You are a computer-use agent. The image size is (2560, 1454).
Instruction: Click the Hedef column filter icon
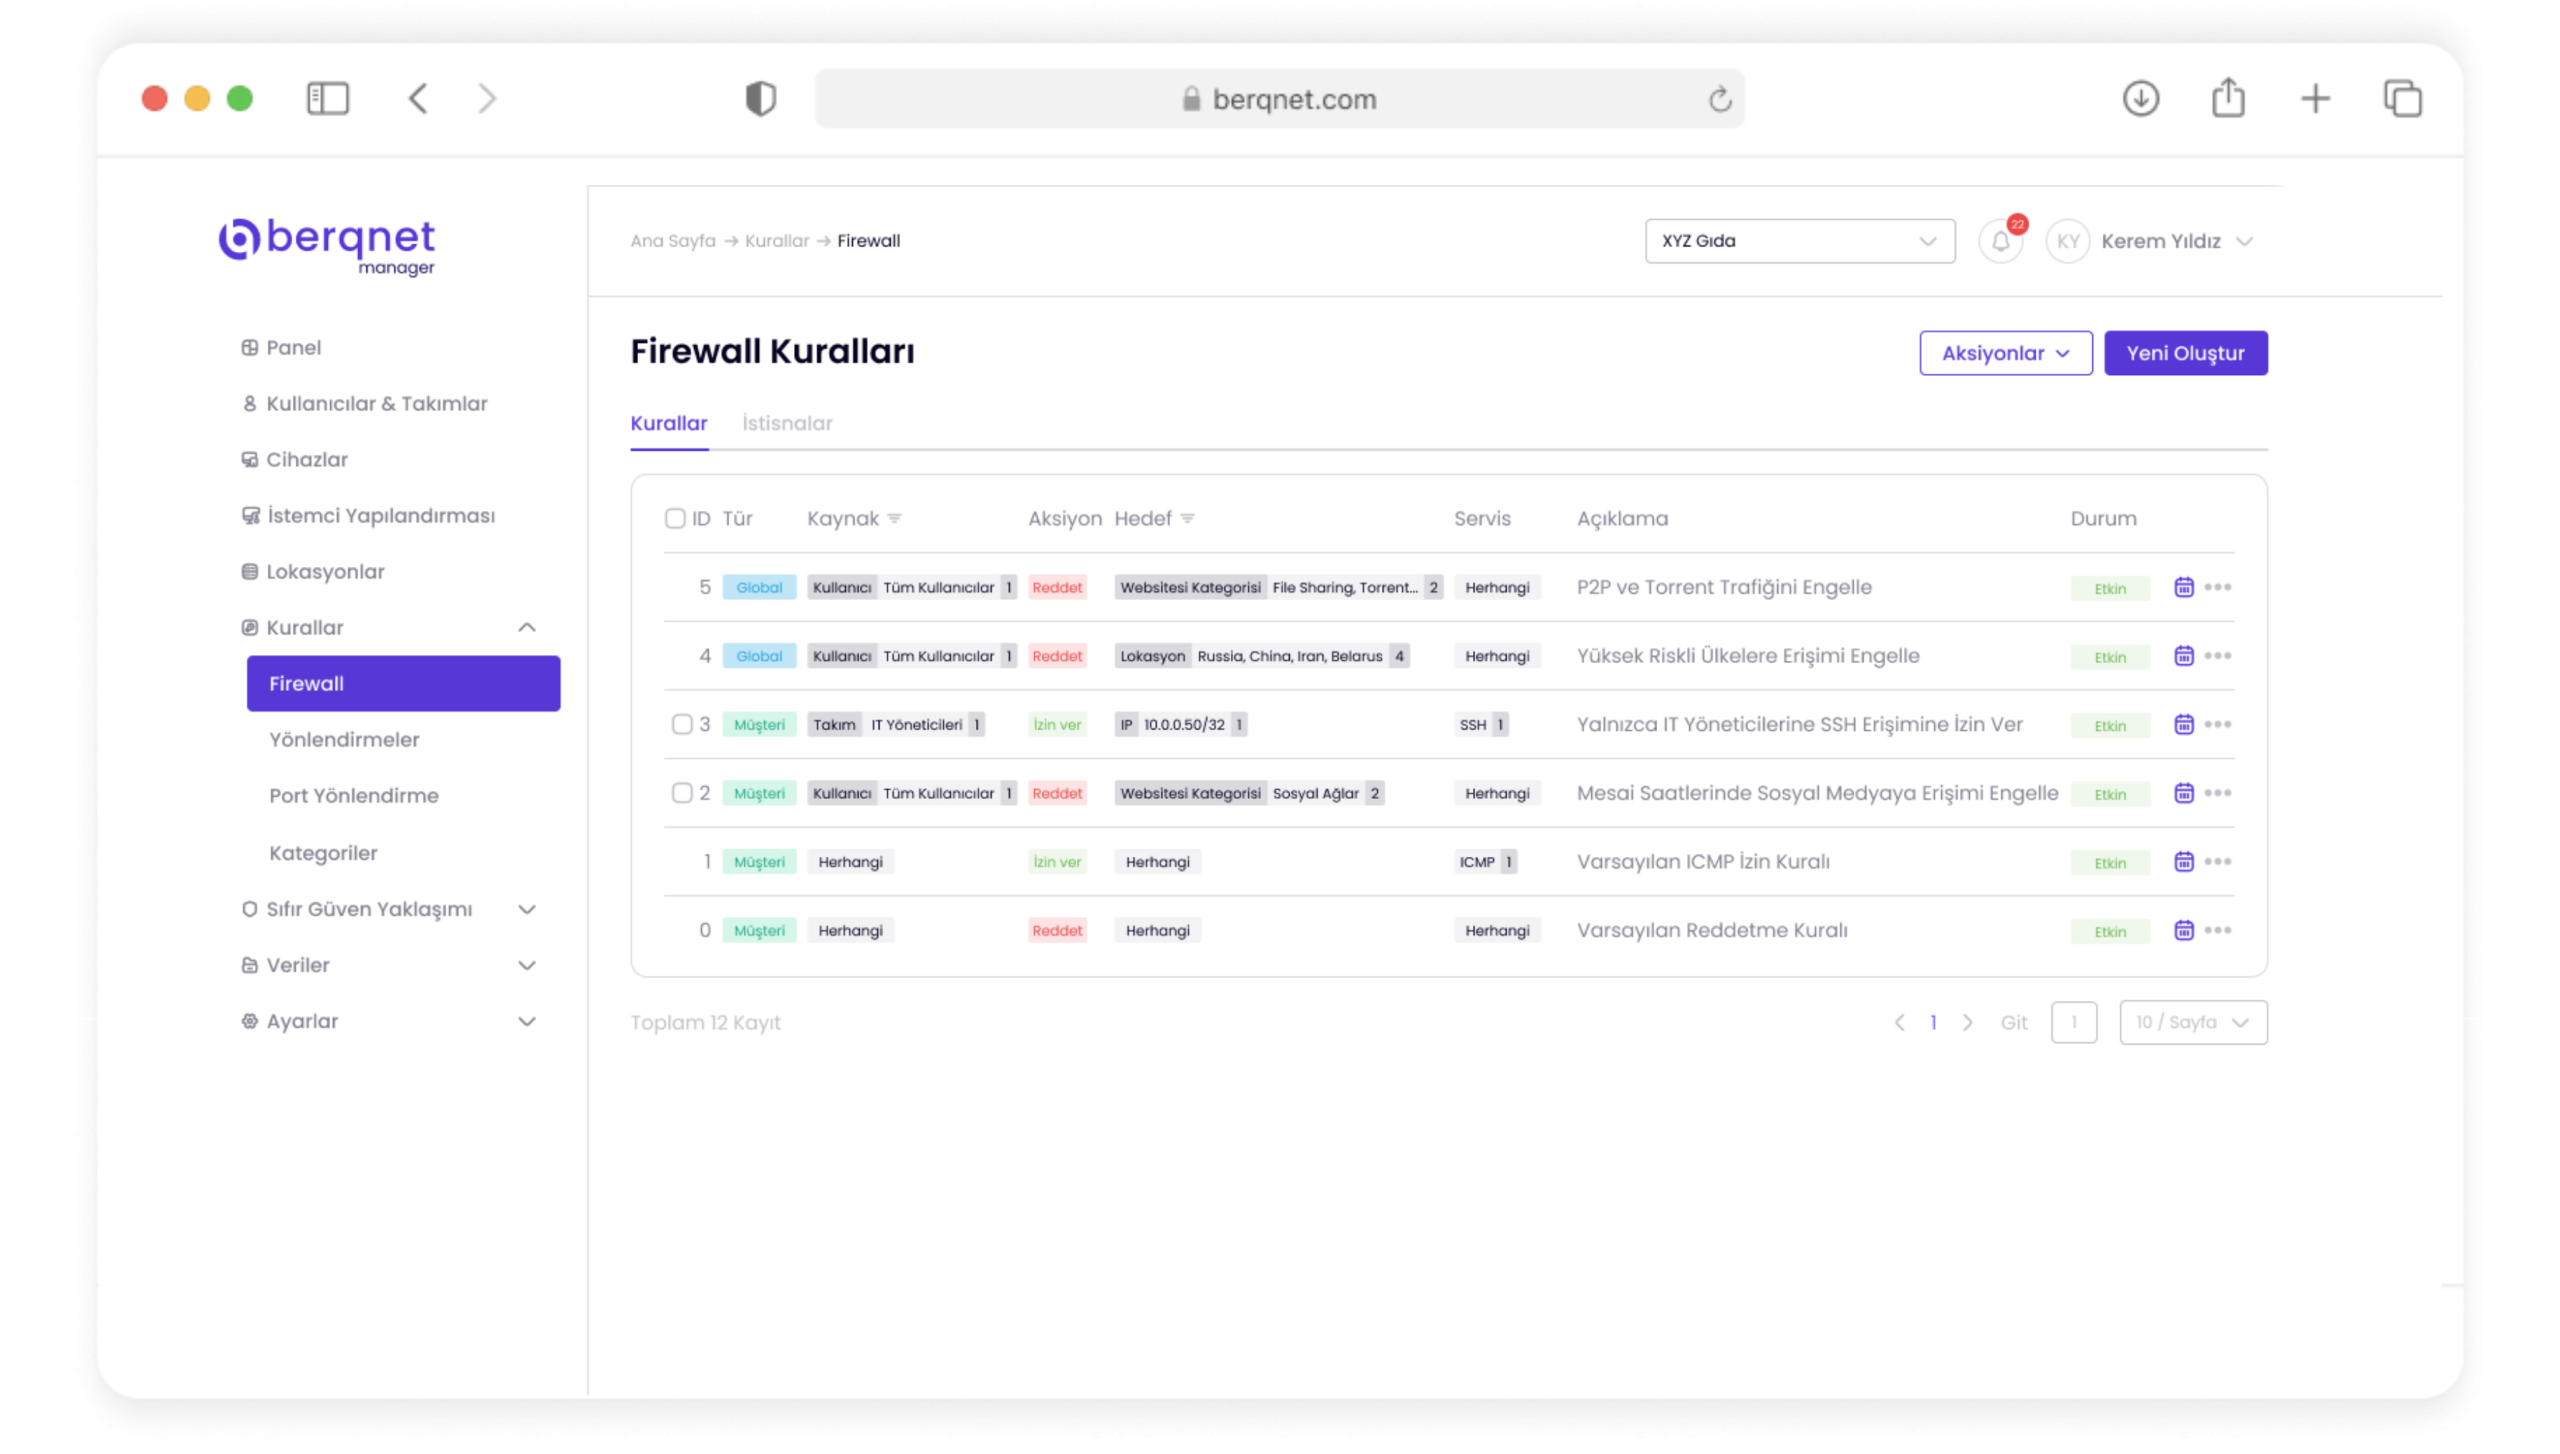(x=1187, y=518)
